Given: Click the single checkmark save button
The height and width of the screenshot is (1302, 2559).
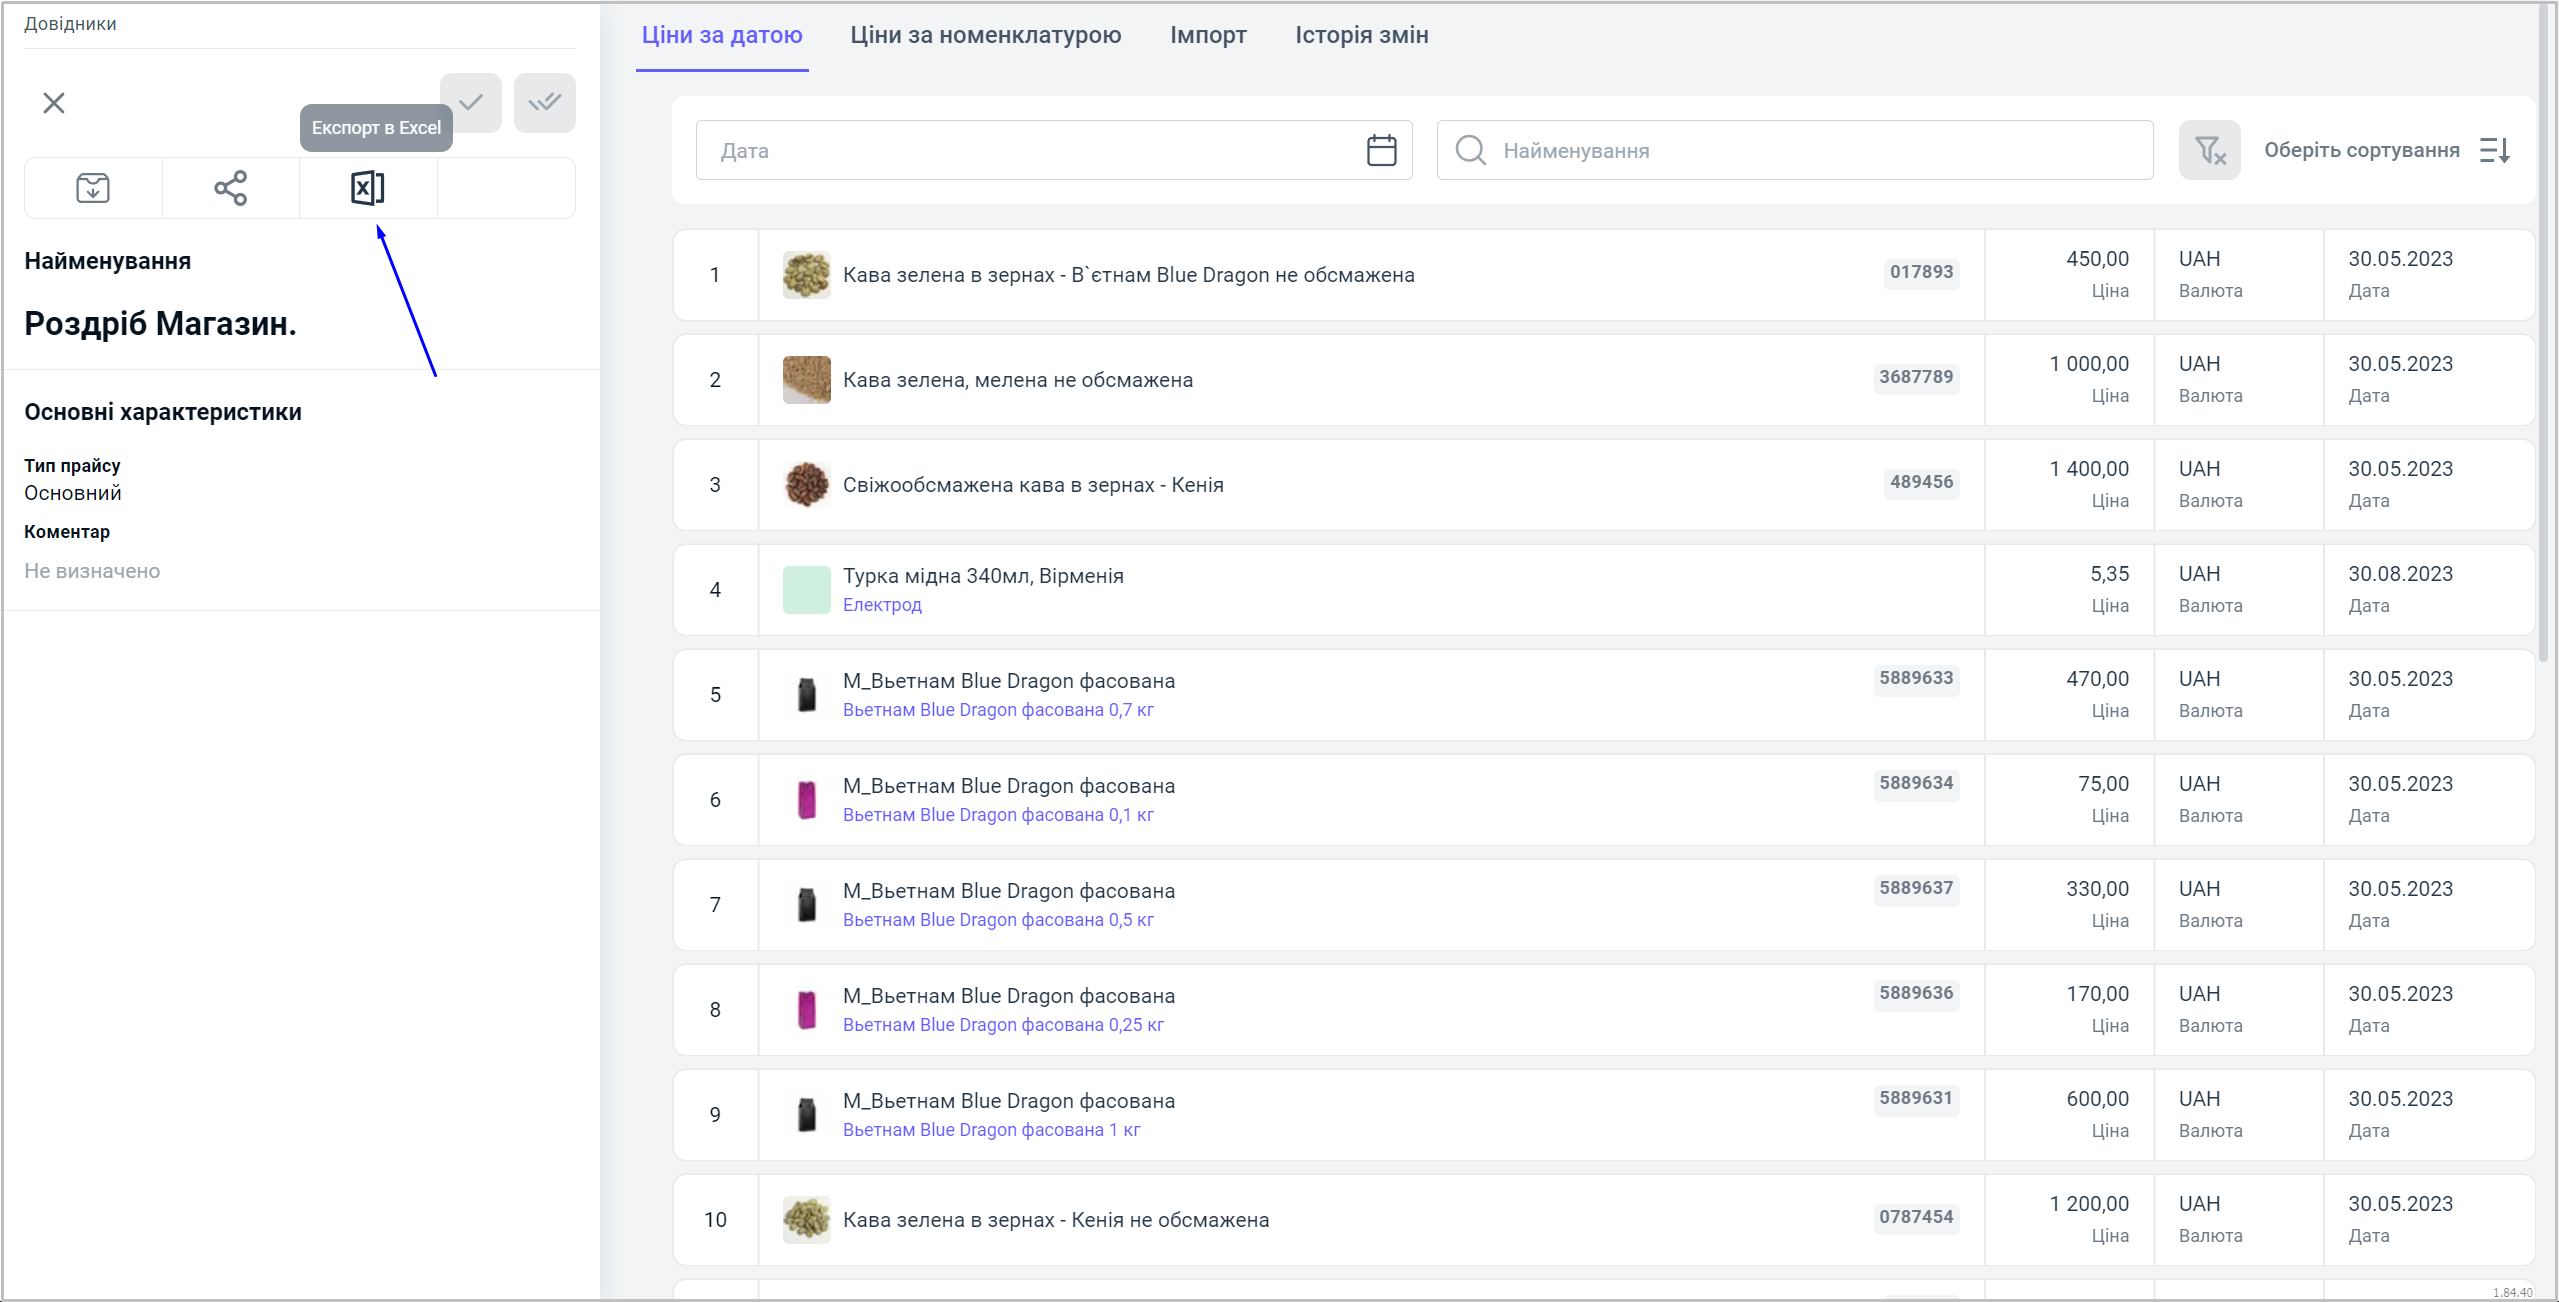Looking at the screenshot, I should [471, 102].
